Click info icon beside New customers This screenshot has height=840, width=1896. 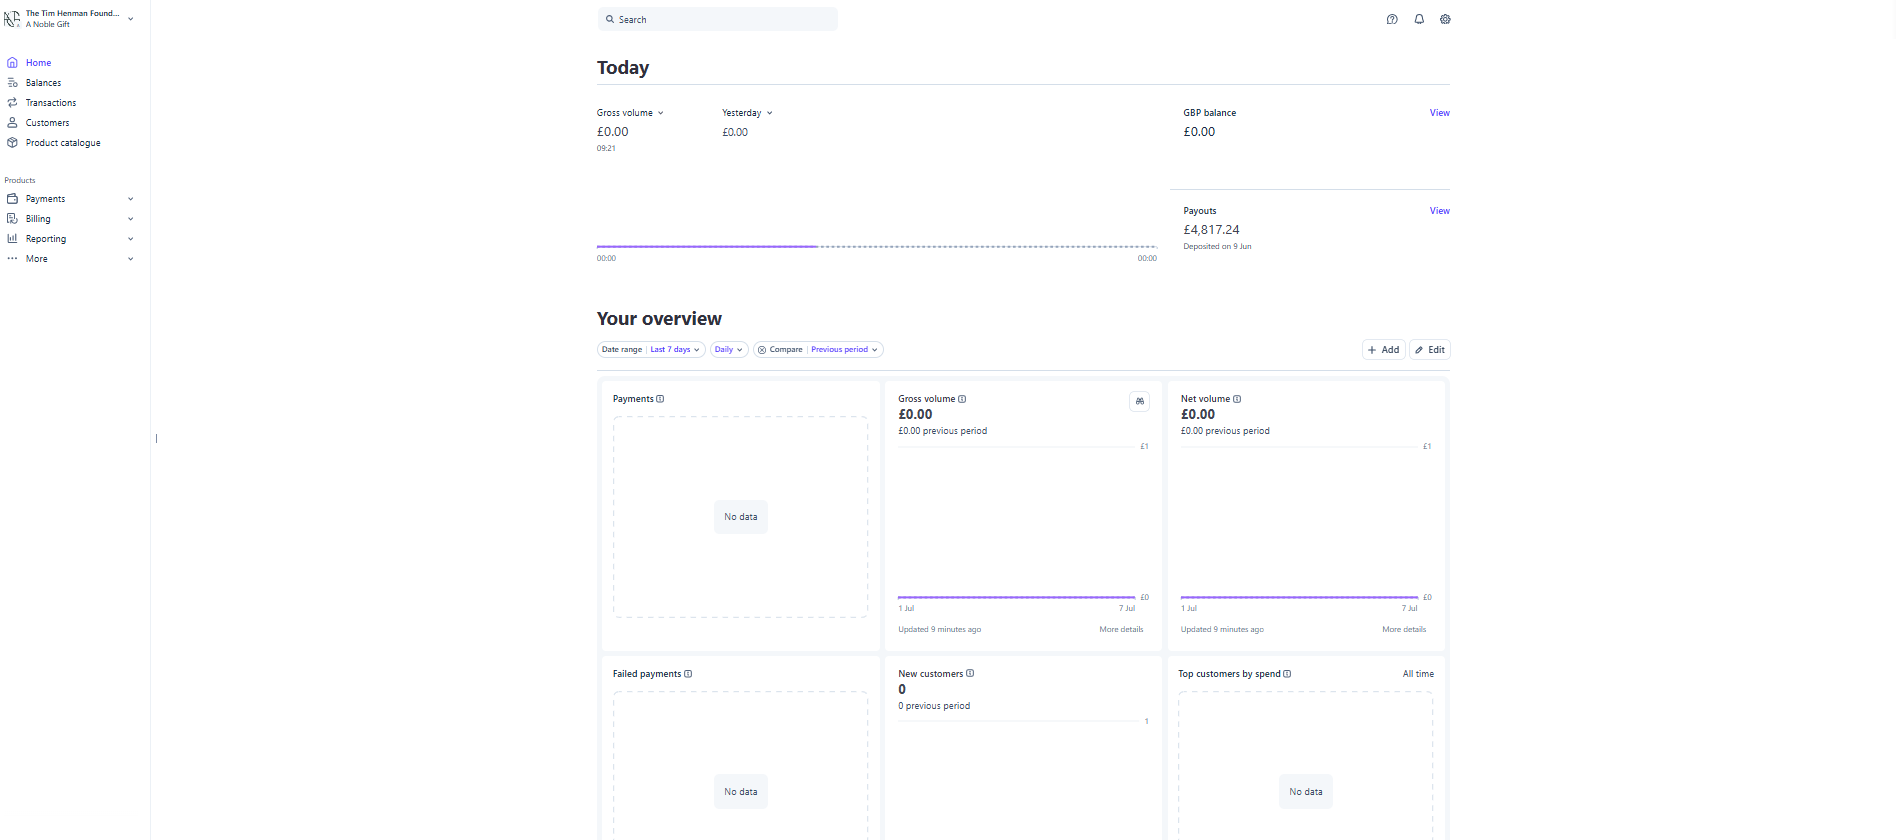[970, 674]
